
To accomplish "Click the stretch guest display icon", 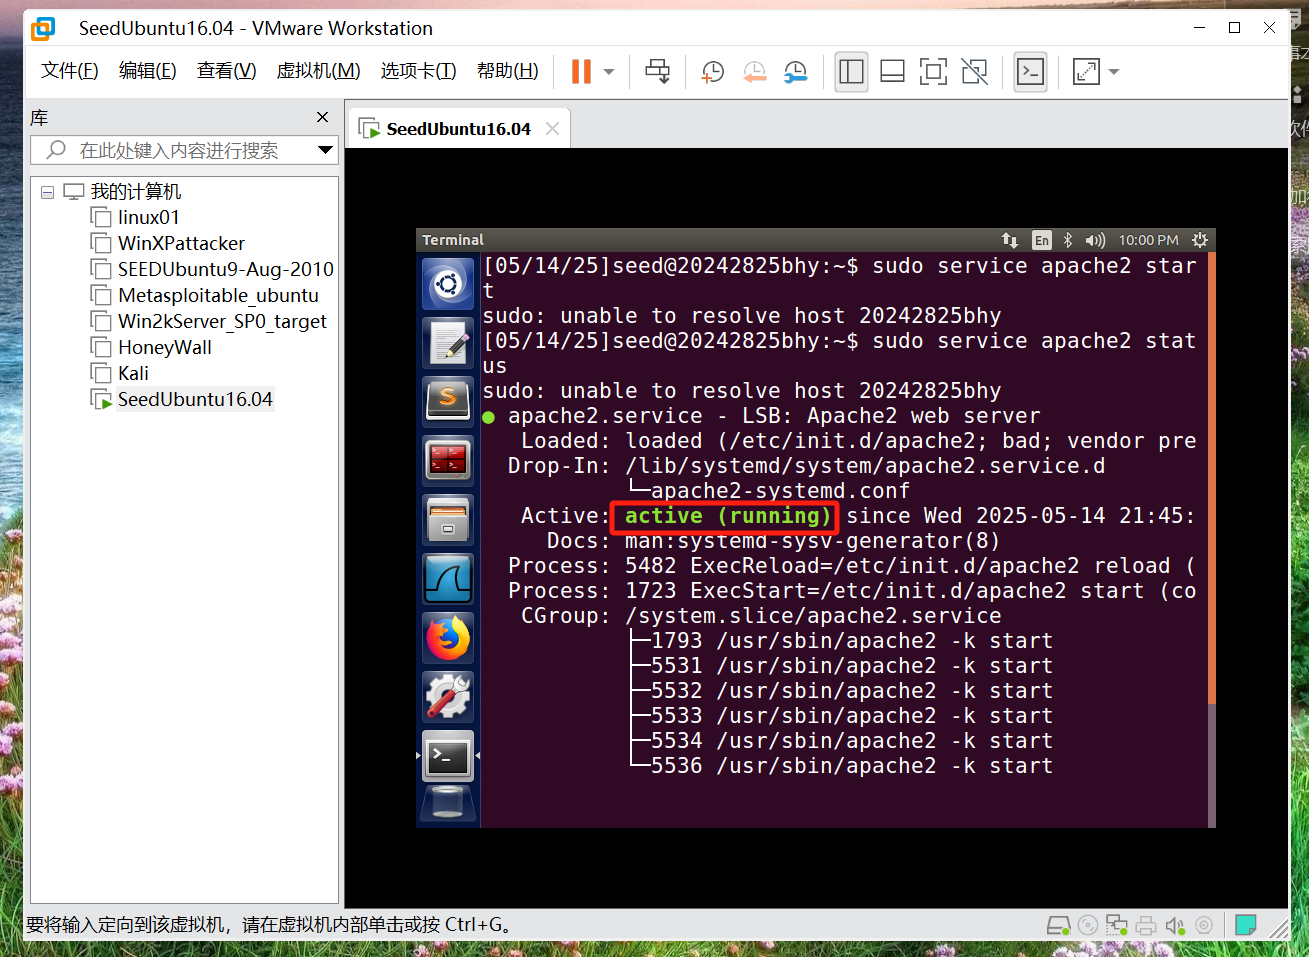I will [x=1086, y=71].
